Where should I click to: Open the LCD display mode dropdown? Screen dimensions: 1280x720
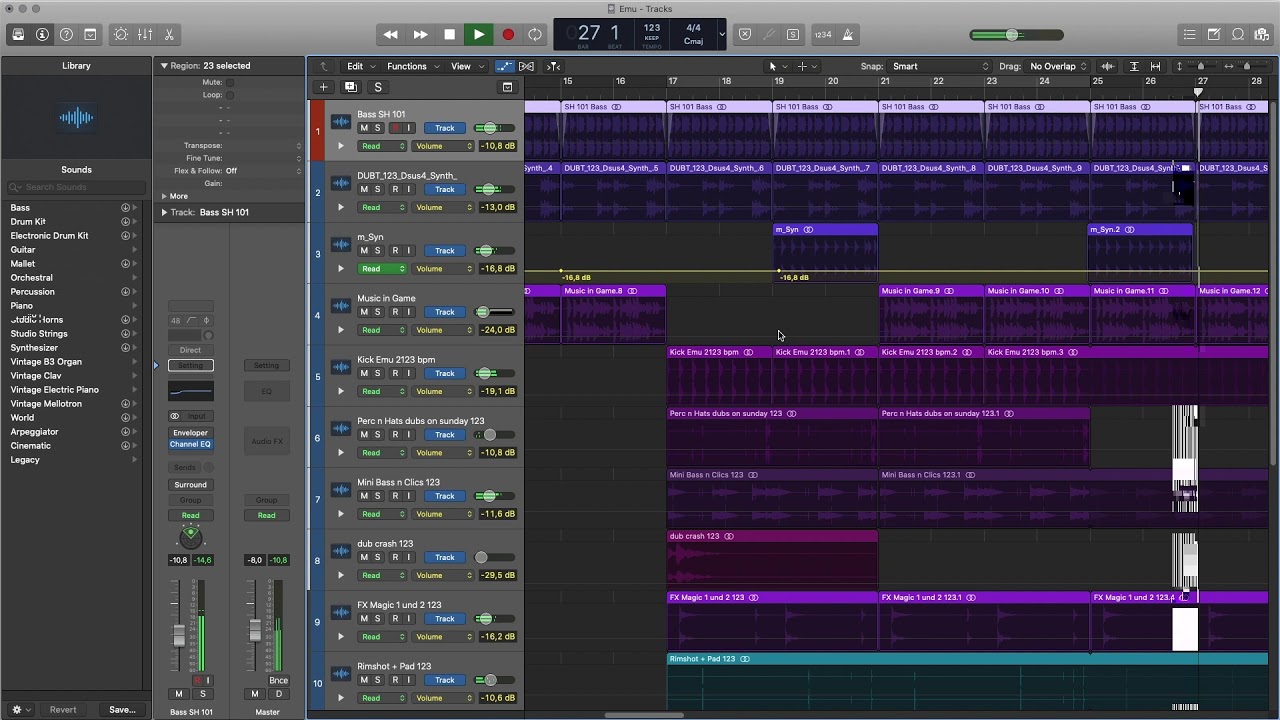coord(722,35)
